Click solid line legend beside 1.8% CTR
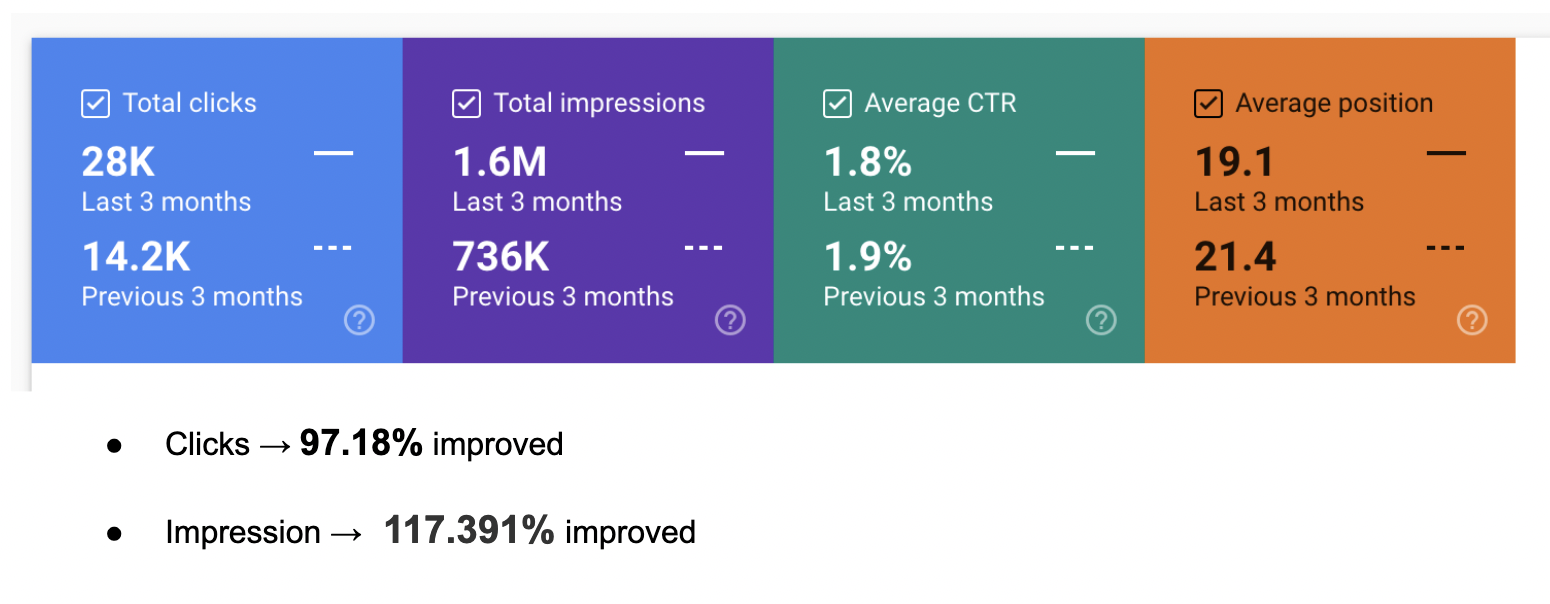This screenshot has height=604, width=1550. [1075, 153]
